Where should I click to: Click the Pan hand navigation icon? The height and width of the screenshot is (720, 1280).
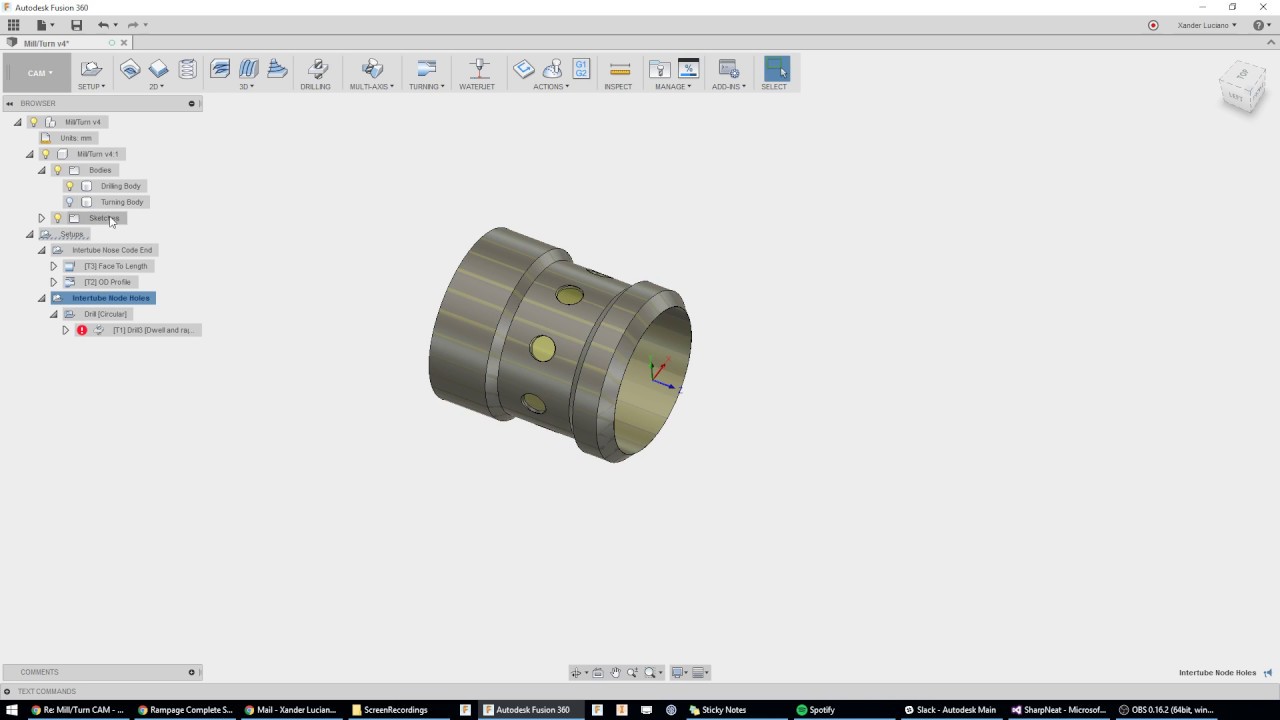point(615,673)
